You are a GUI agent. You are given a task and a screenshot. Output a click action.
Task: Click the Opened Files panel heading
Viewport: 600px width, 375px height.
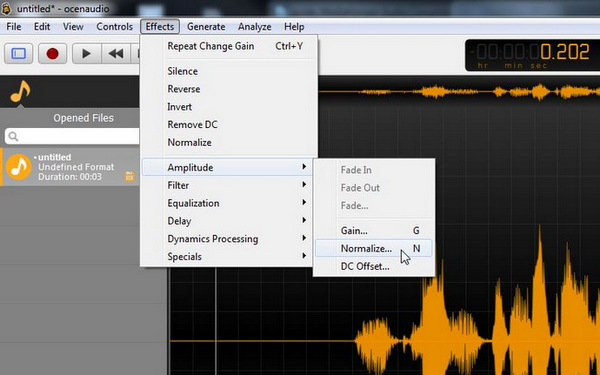83,118
